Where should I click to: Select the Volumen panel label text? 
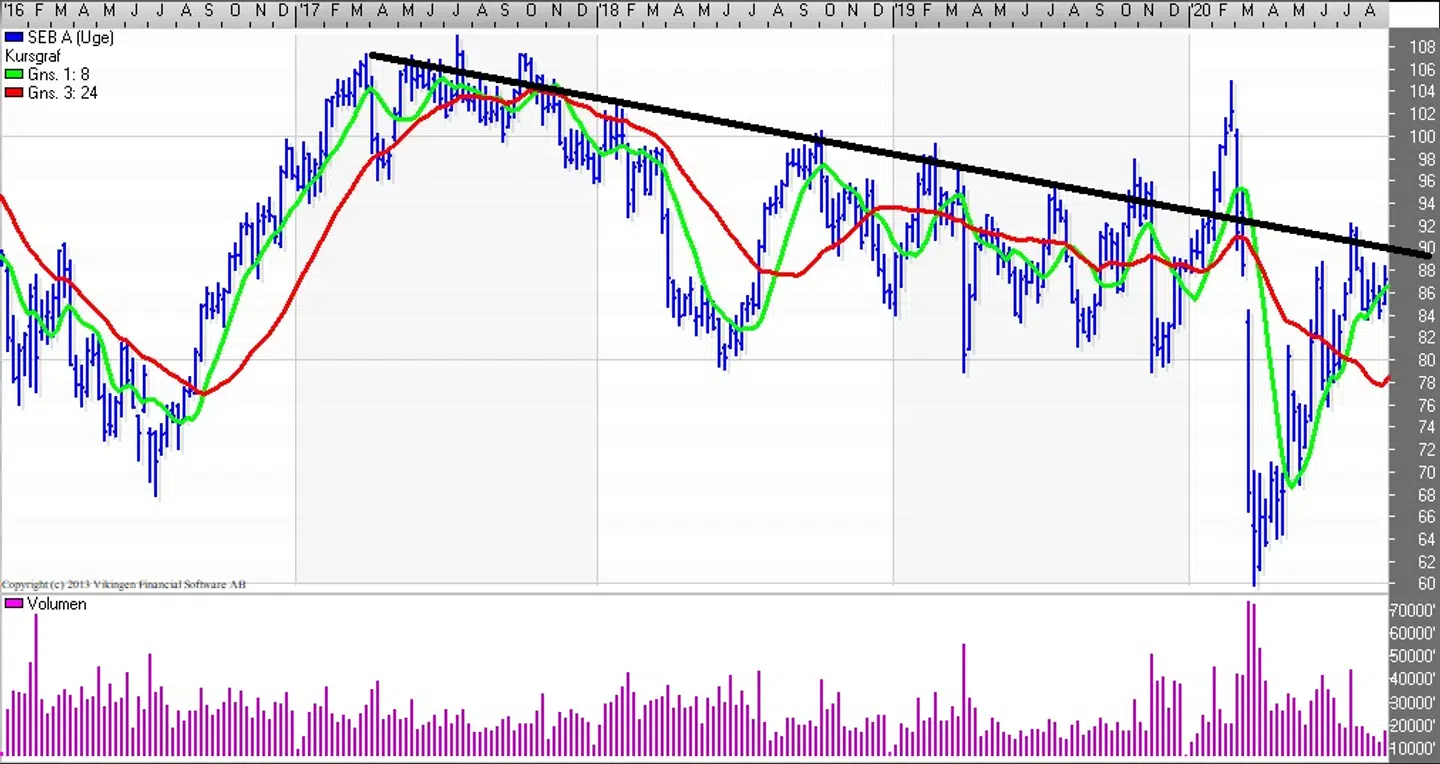coord(56,604)
